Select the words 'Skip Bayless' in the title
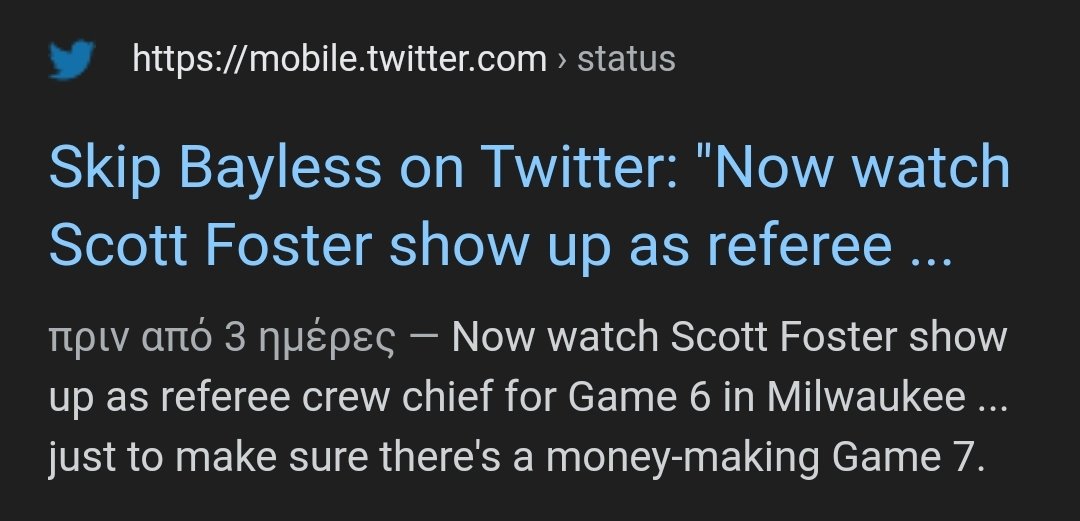Viewport: 1080px width, 521px height. coord(215,169)
